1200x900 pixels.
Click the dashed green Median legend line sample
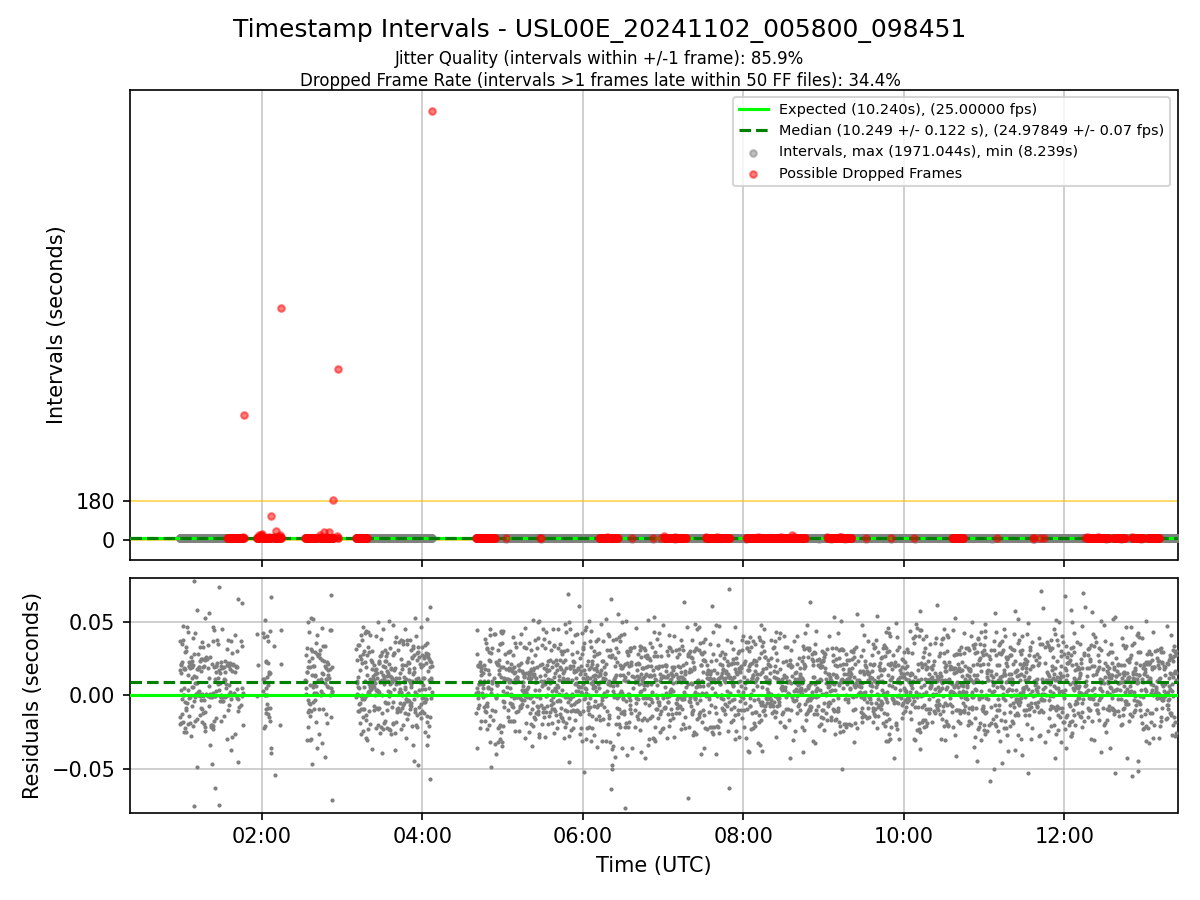754,130
